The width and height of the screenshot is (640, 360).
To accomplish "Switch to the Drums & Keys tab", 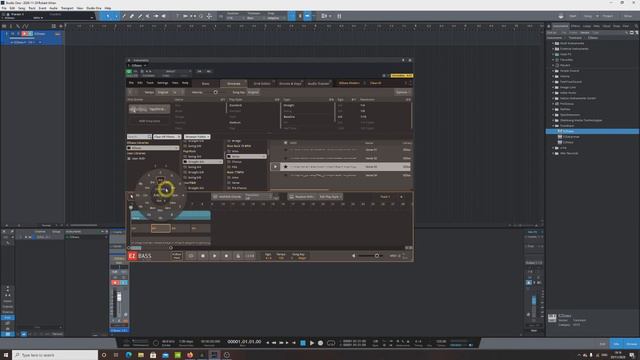I will pyautogui.click(x=290, y=83).
